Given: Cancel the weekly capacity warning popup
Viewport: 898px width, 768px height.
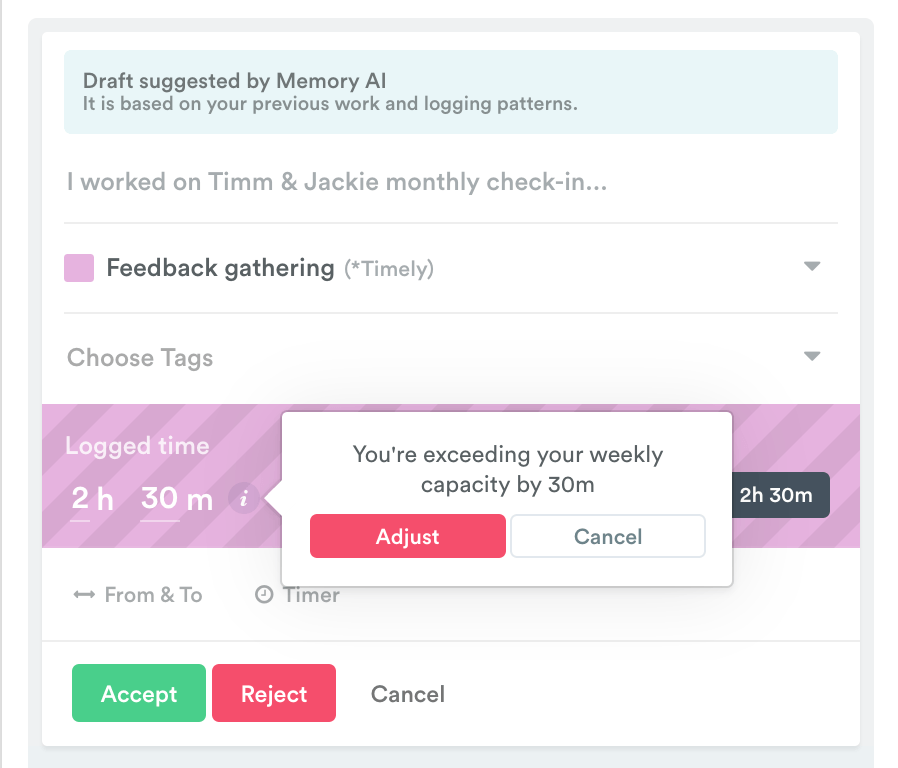Looking at the screenshot, I should click(x=608, y=536).
